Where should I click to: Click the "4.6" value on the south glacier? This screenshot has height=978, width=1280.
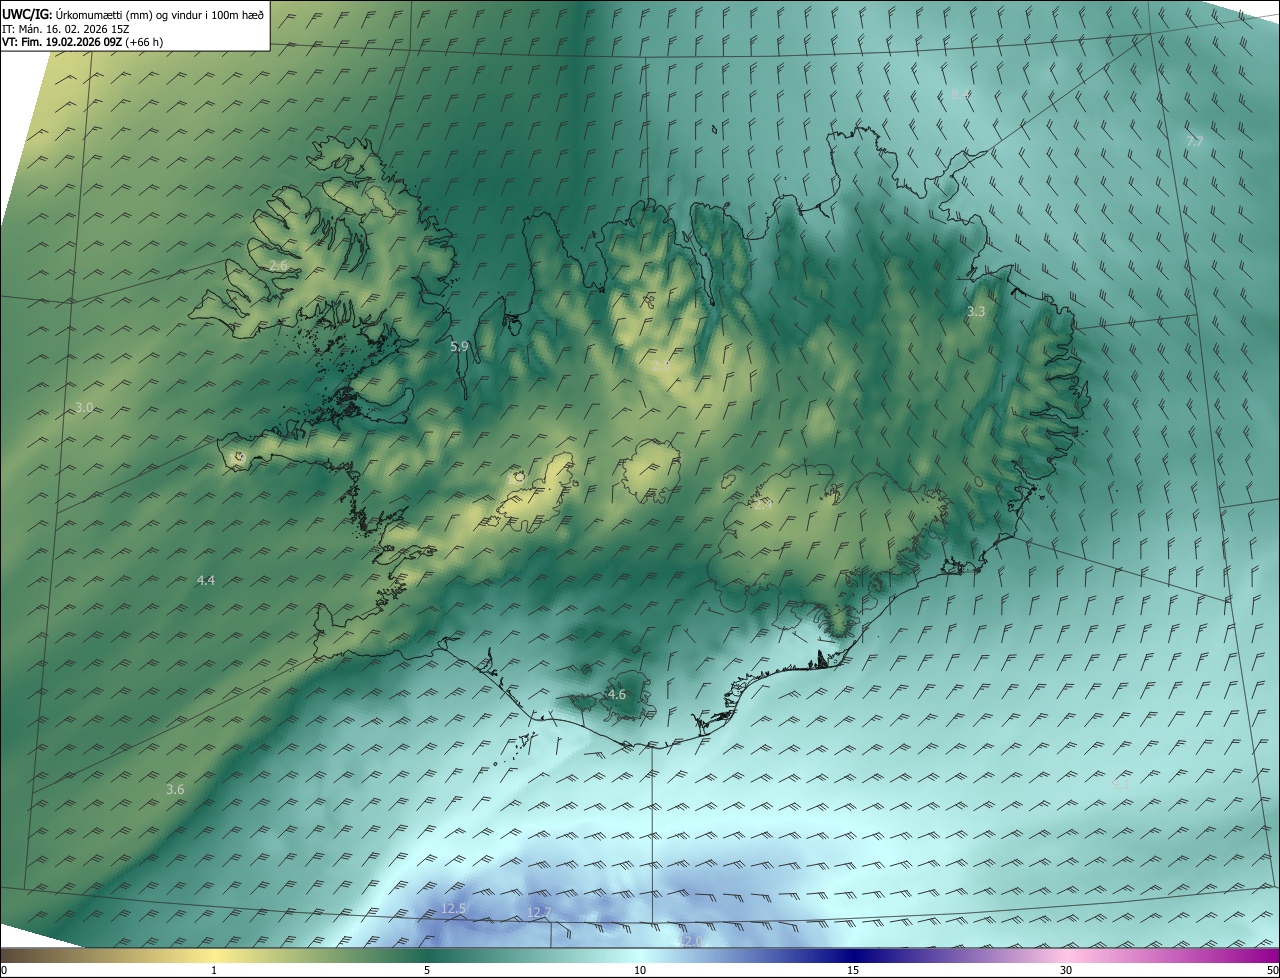click(617, 694)
